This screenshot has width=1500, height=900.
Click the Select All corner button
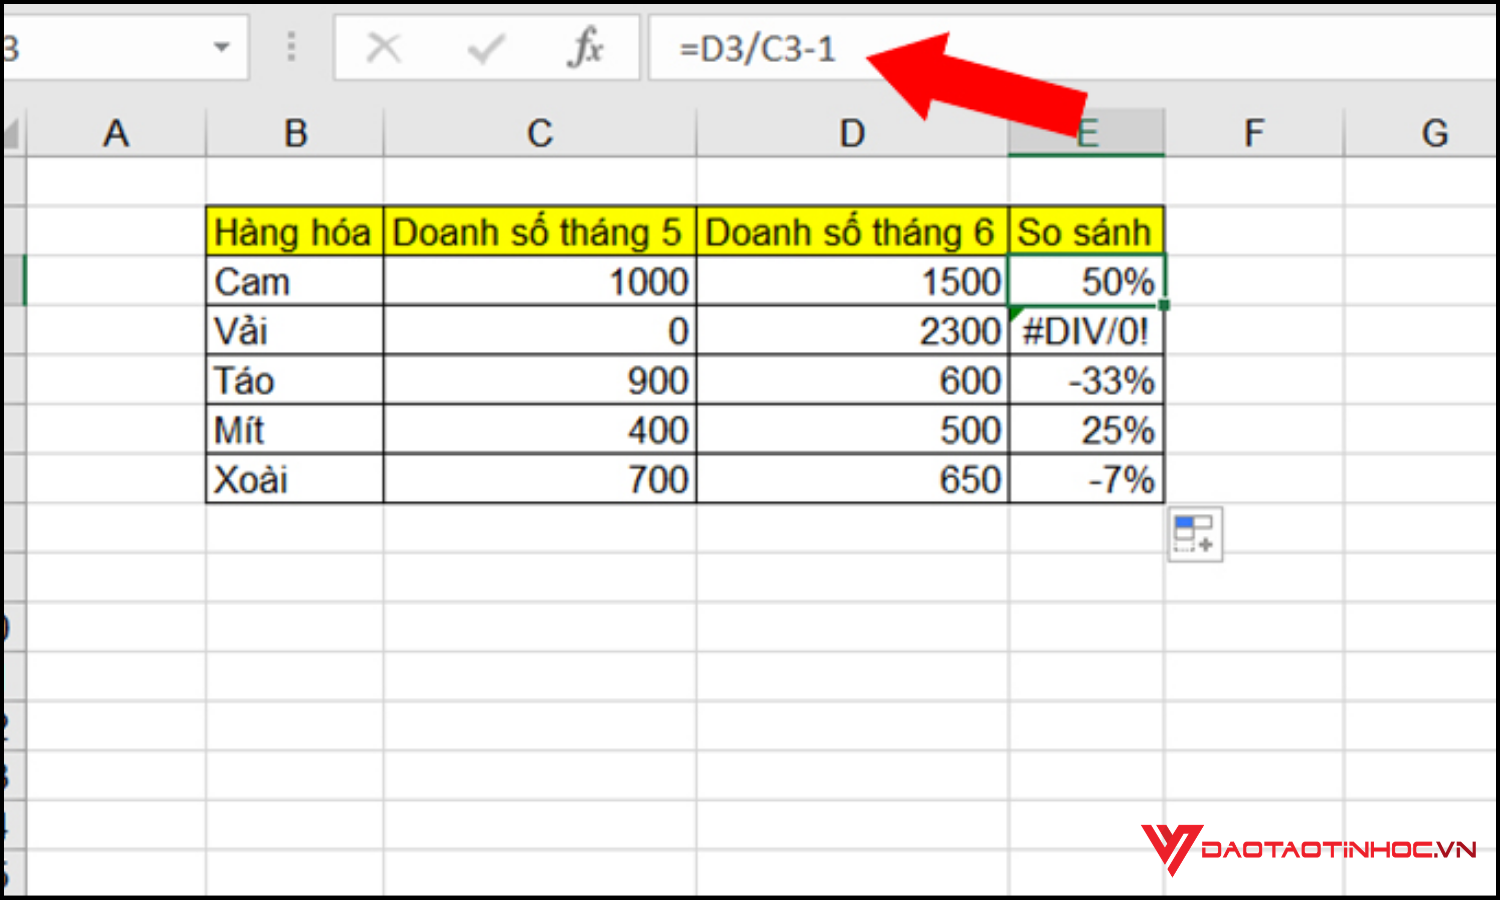pos(13,131)
